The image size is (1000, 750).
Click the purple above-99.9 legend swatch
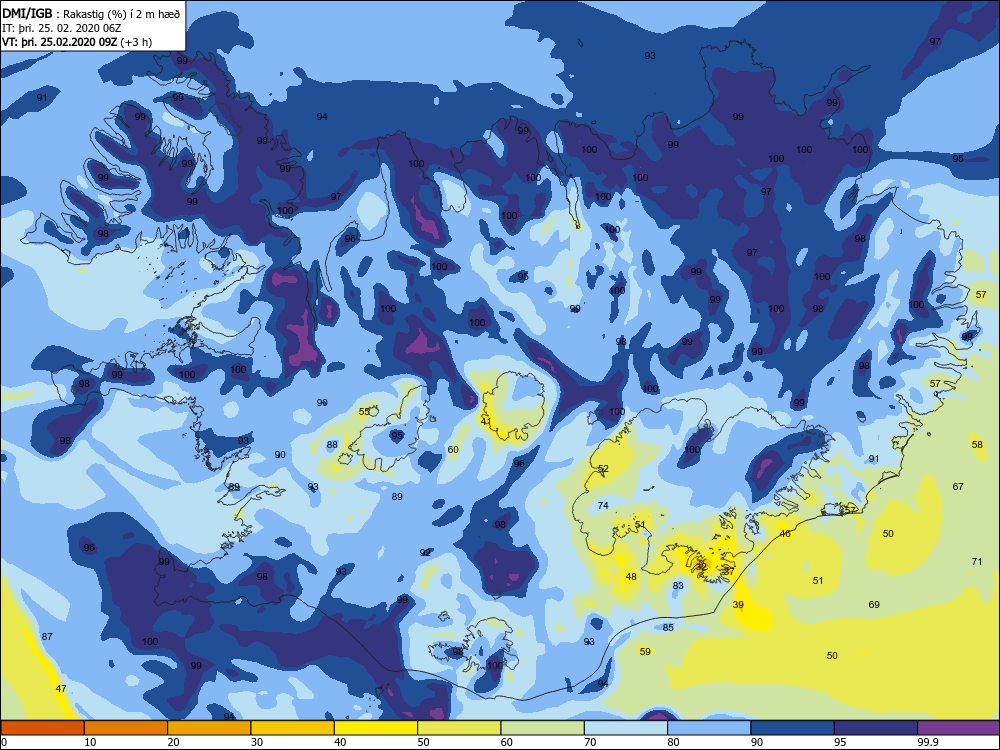pos(959,728)
